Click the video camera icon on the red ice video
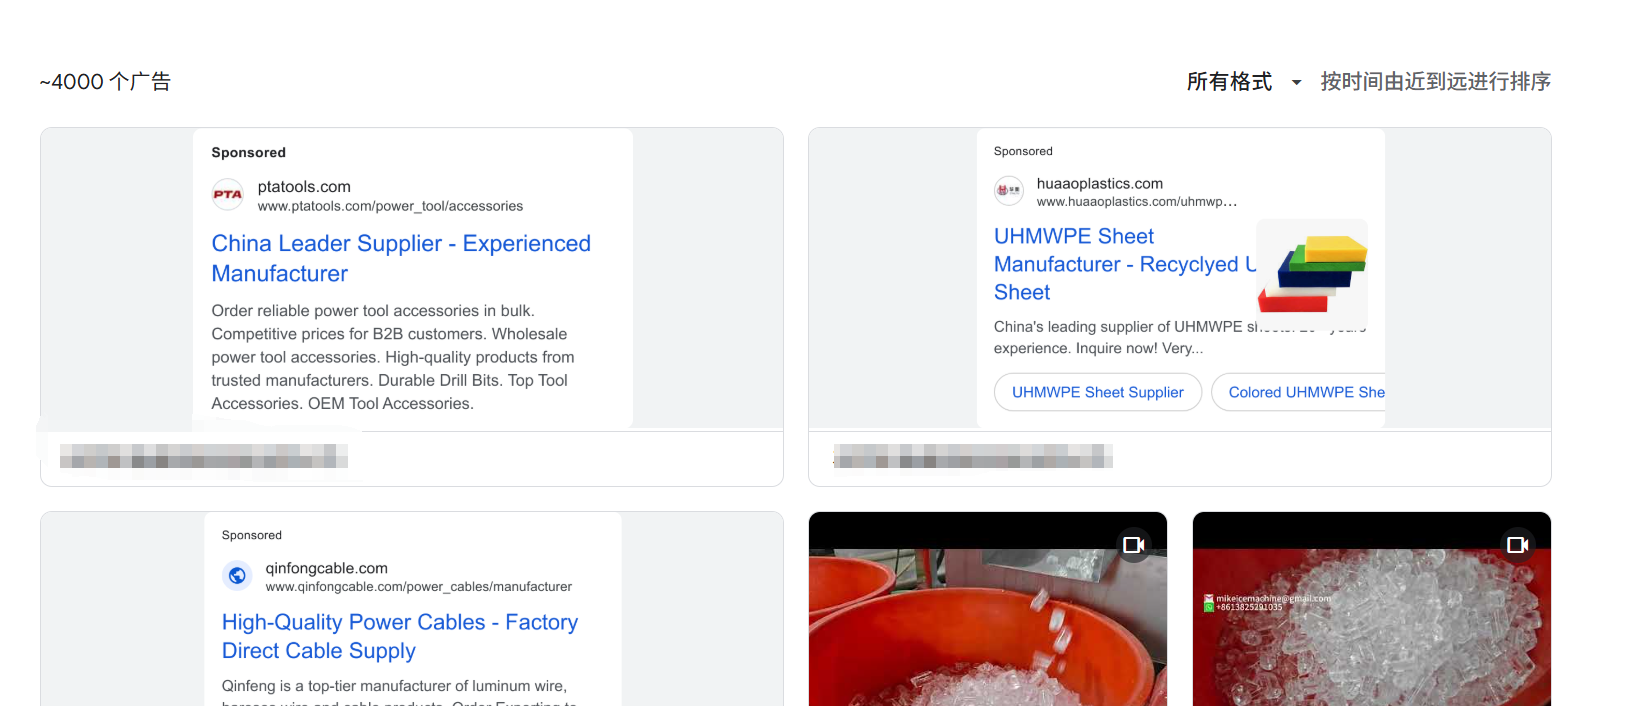 [1518, 545]
